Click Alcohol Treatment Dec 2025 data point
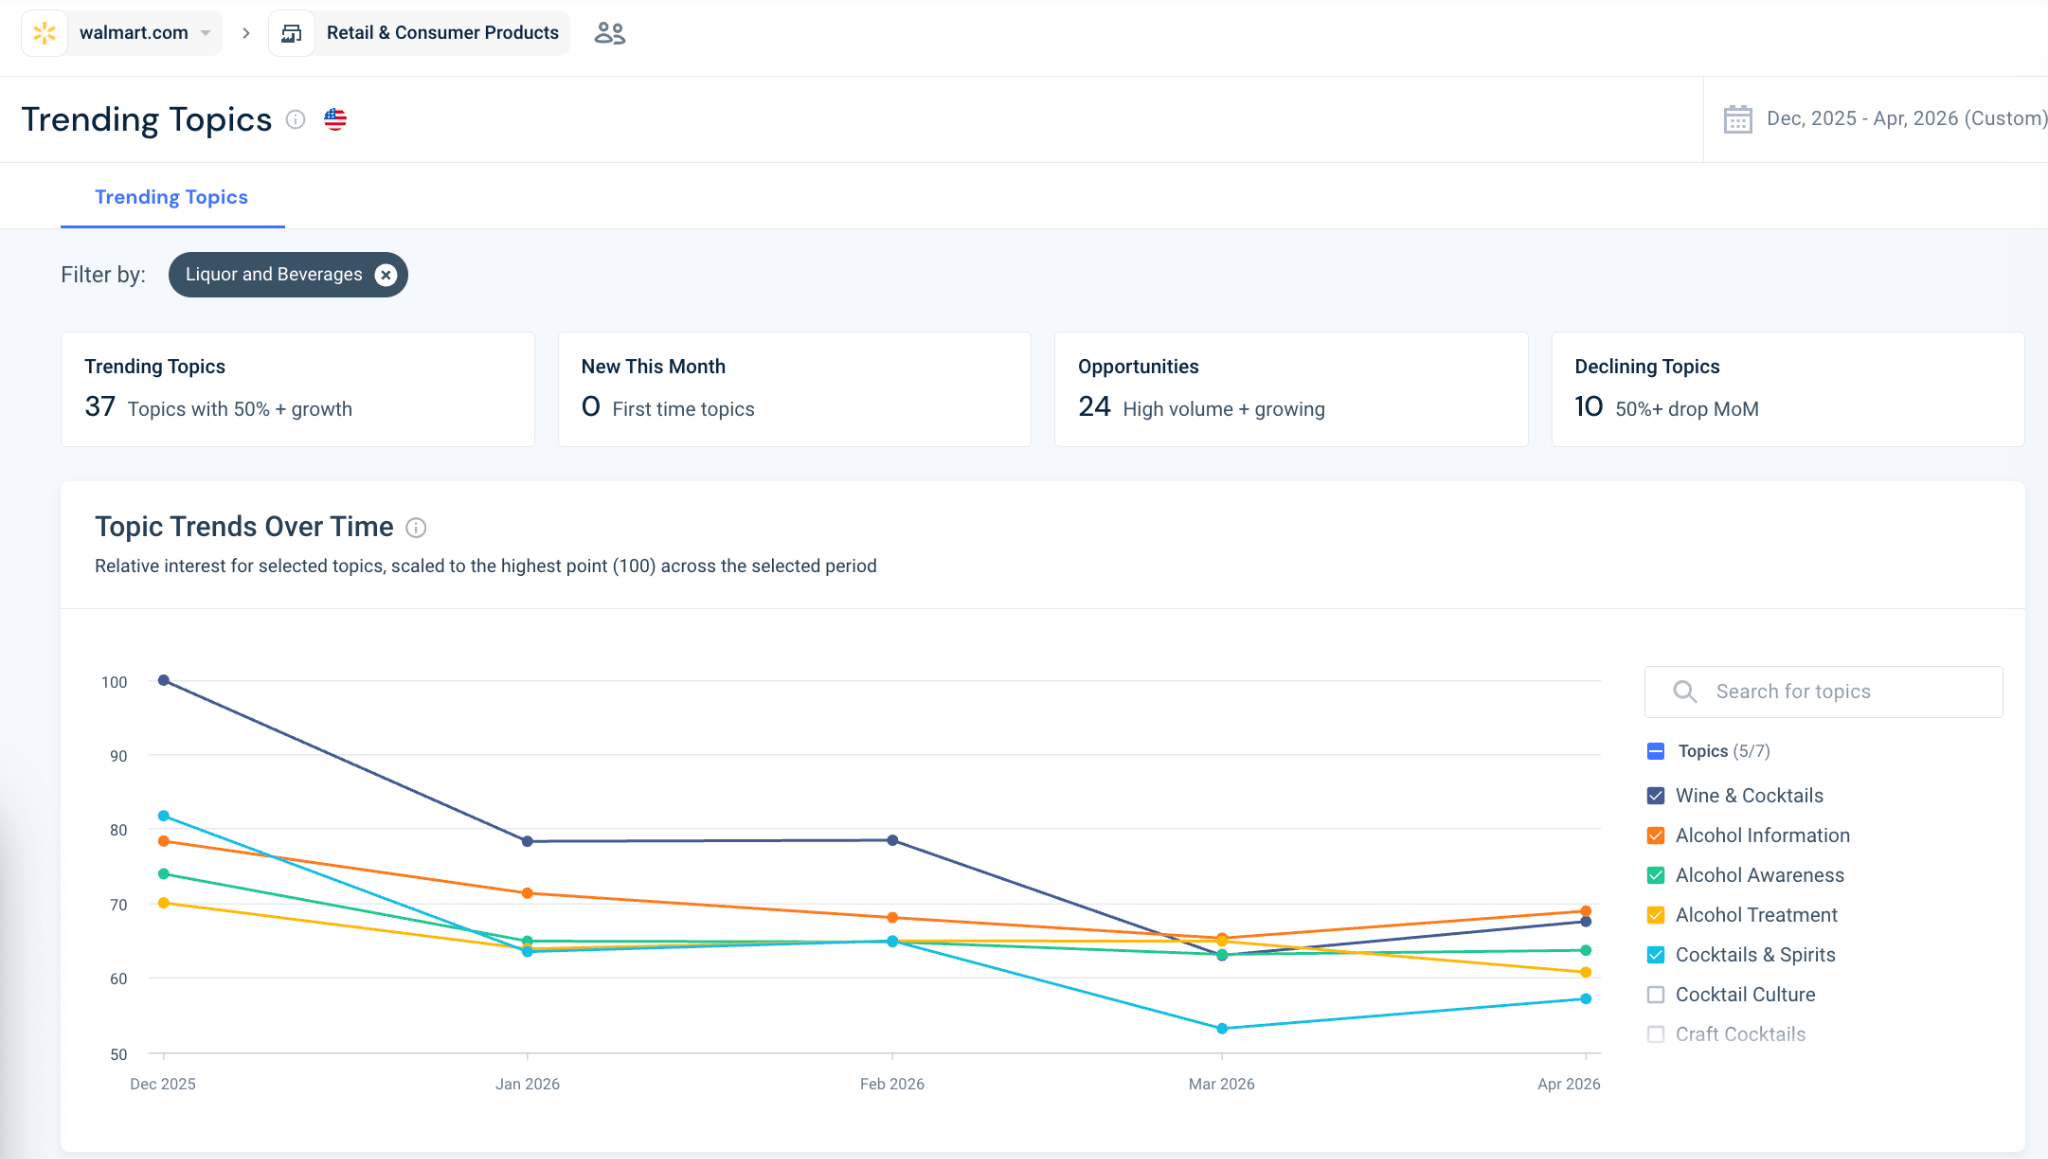The height and width of the screenshot is (1159, 2048). 164,903
